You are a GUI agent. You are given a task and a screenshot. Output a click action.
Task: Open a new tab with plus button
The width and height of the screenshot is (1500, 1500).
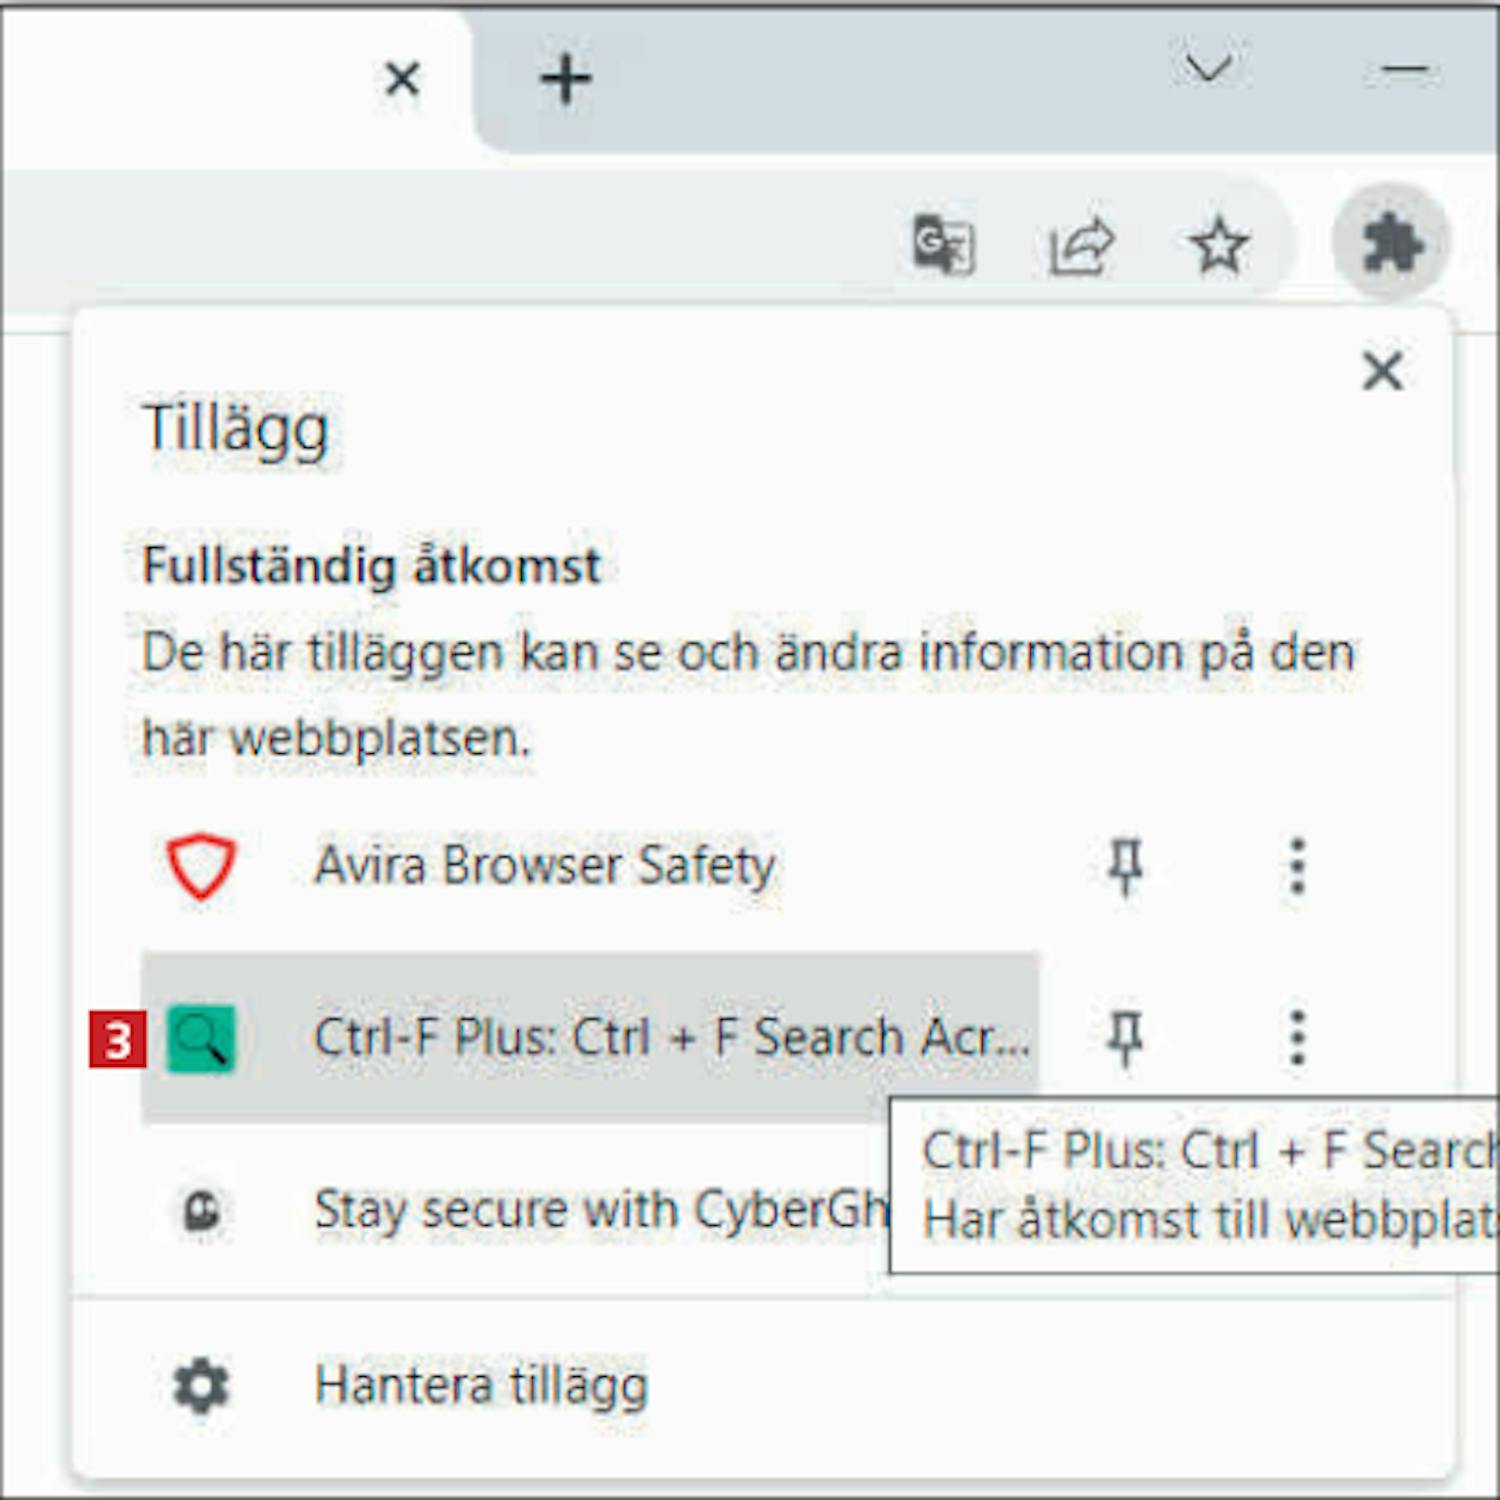pos(566,79)
